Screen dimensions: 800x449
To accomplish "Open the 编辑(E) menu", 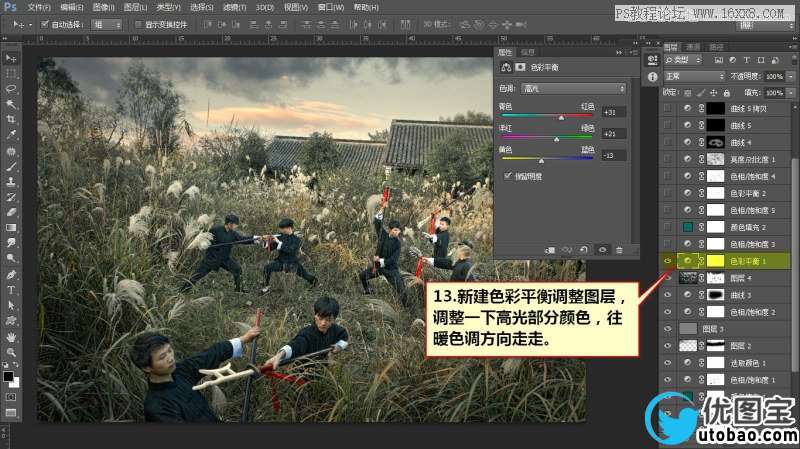I will coord(71,7).
